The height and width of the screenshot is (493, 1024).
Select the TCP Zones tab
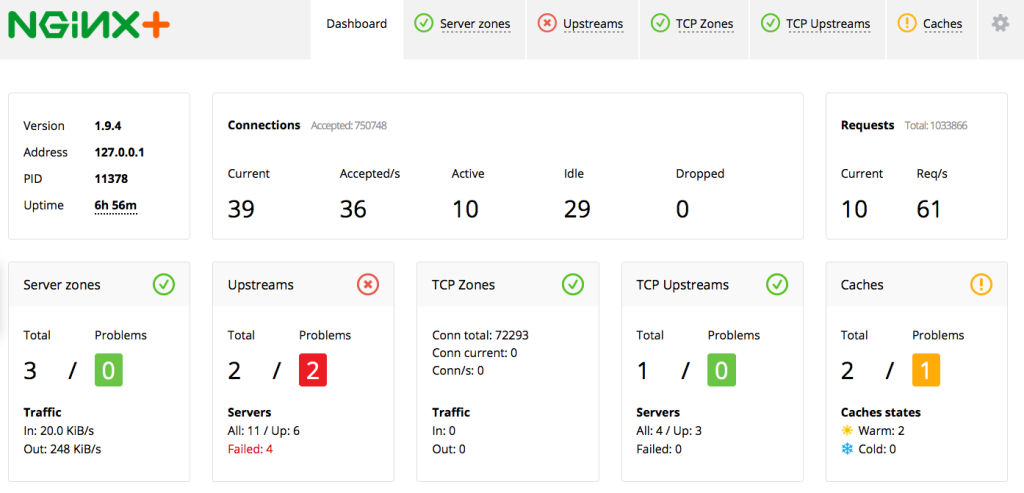pos(692,24)
